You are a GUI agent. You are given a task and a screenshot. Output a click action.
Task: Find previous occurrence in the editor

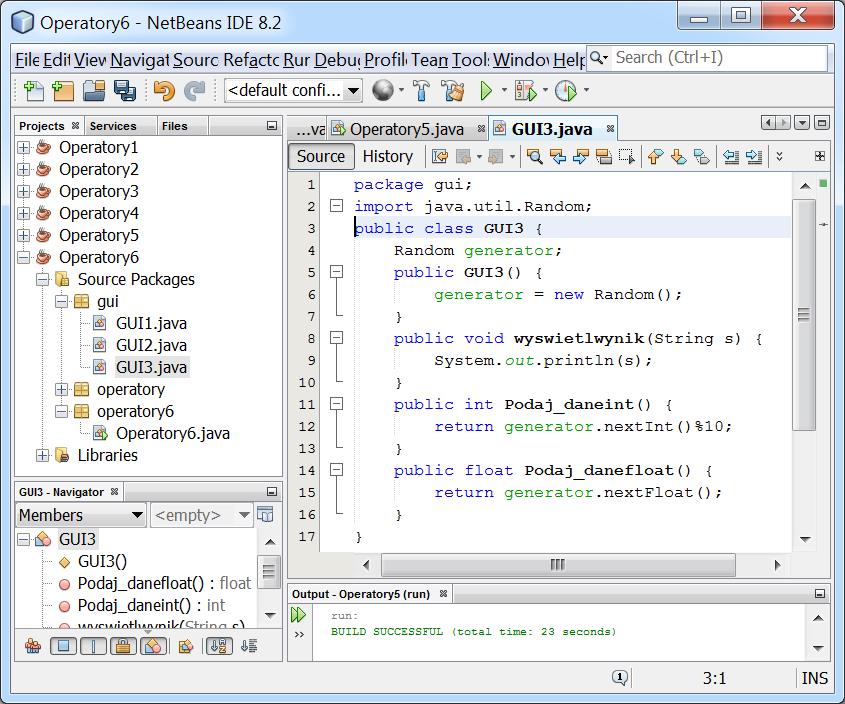[558, 156]
